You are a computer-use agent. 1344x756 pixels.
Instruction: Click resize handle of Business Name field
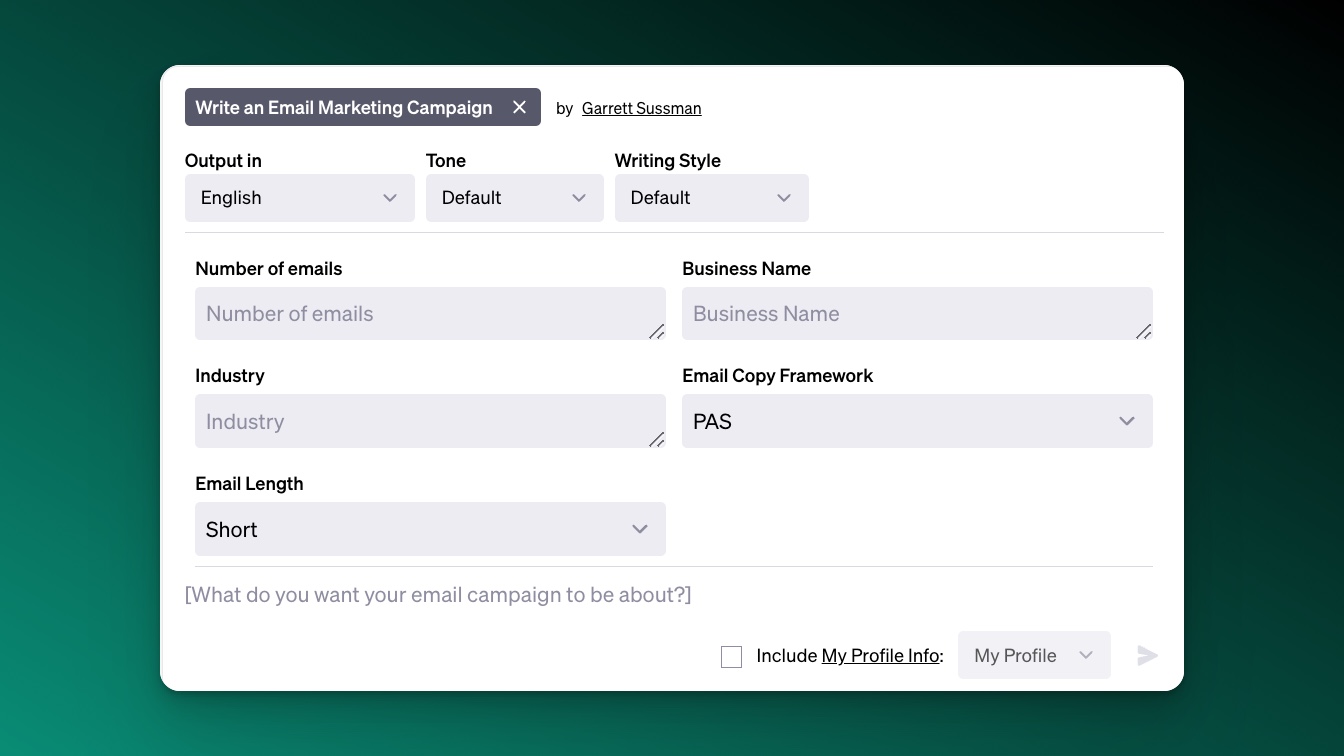(x=1143, y=331)
